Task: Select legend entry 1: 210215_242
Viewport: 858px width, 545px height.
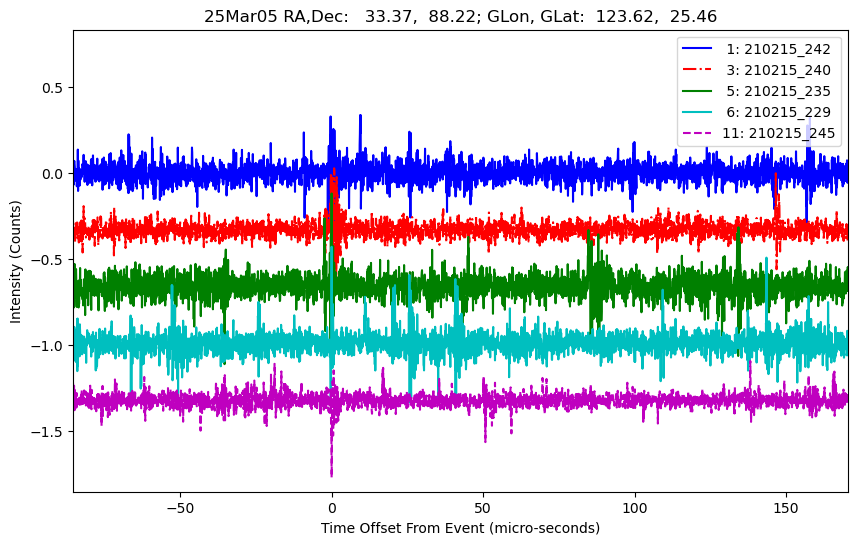Action: tap(757, 49)
